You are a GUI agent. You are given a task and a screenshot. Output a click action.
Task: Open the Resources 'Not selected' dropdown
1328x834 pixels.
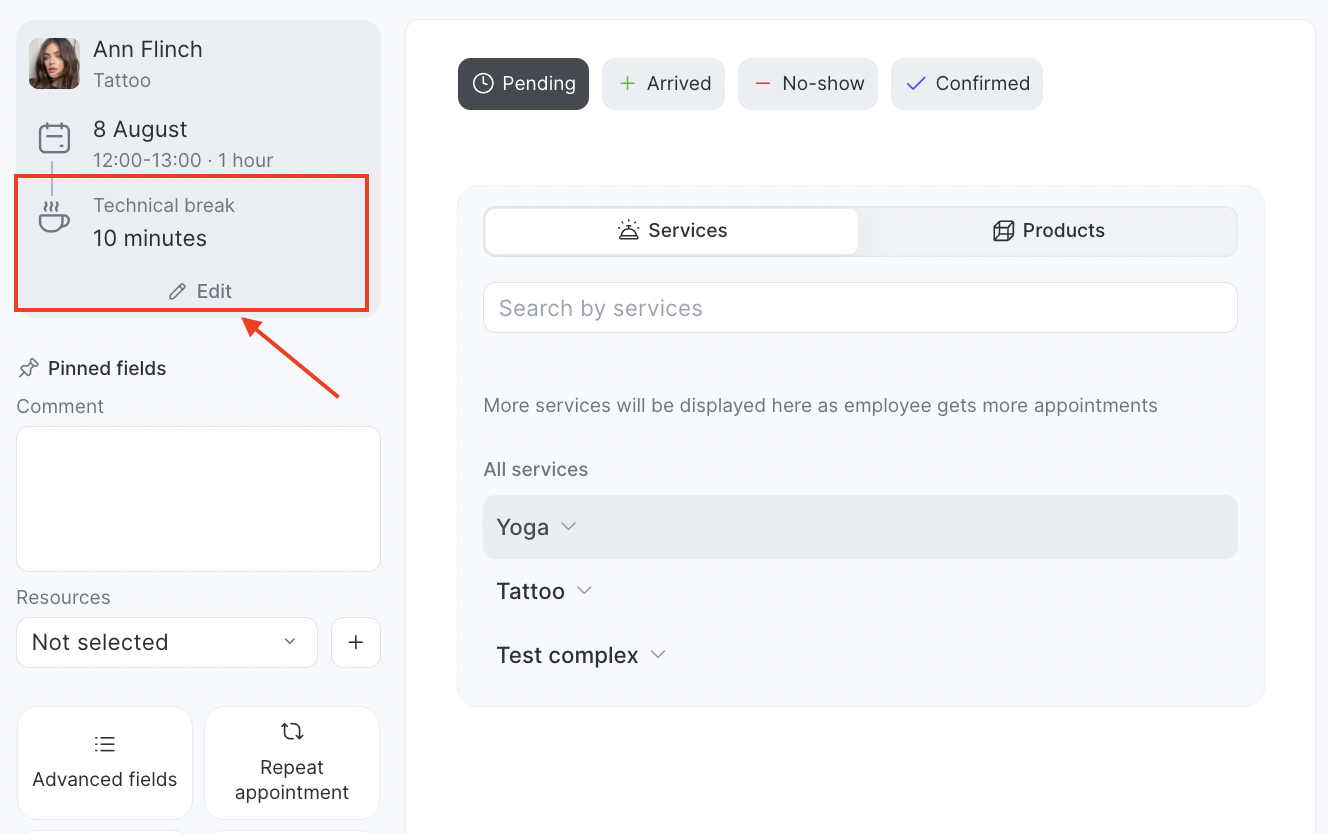click(167, 642)
